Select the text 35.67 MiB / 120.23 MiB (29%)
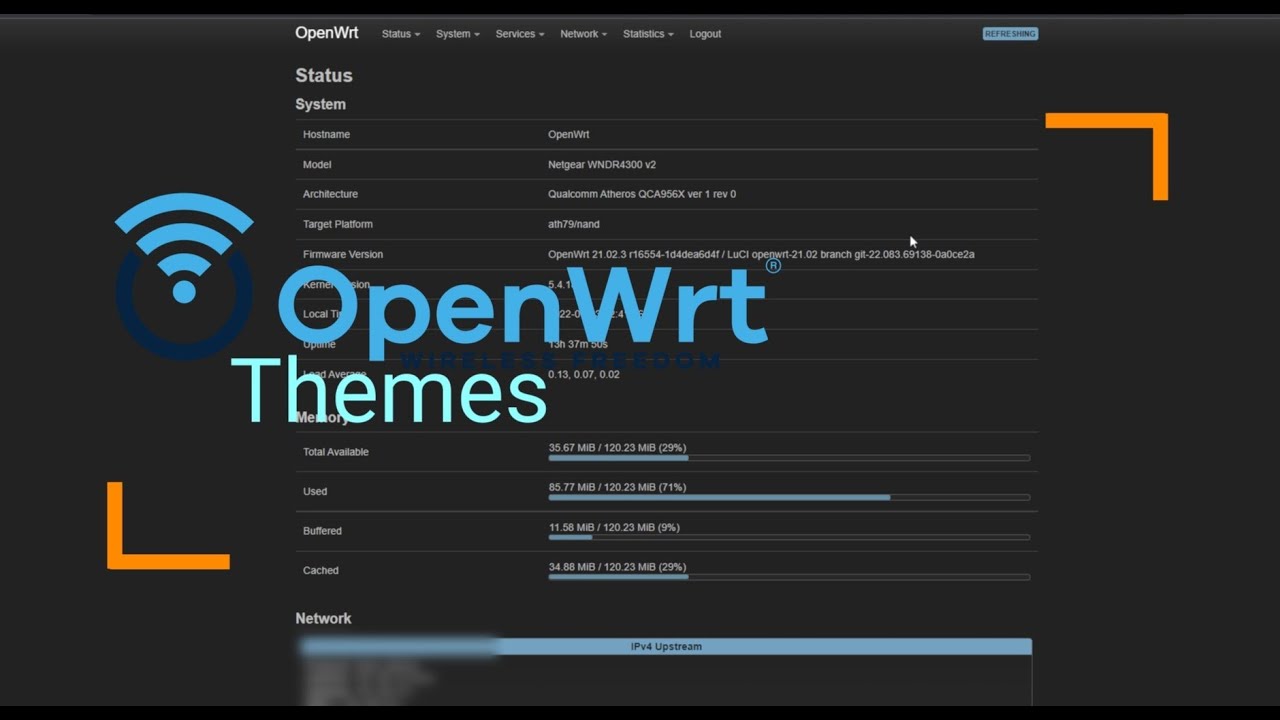Viewport: 1280px width, 720px height. click(x=617, y=447)
